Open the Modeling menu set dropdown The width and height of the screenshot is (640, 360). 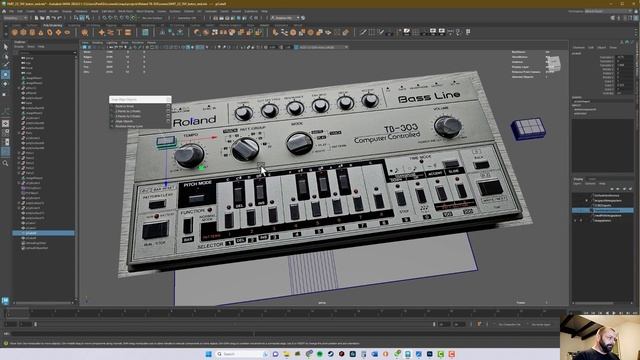(x=16, y=18)
